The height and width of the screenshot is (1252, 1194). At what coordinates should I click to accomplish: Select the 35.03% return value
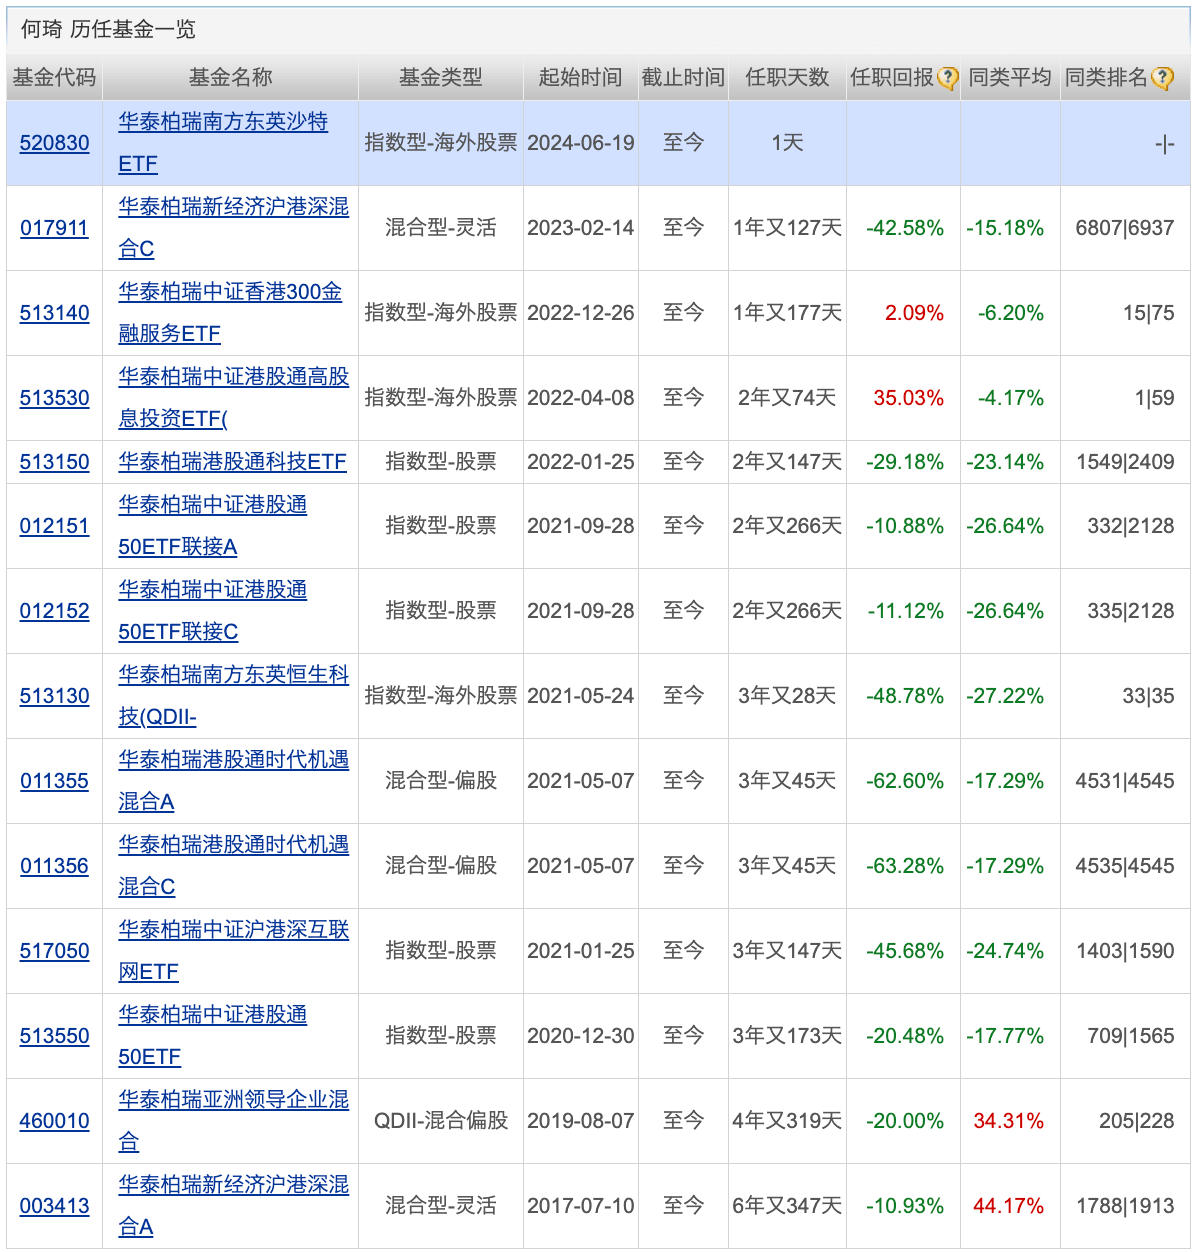point(908,398)
